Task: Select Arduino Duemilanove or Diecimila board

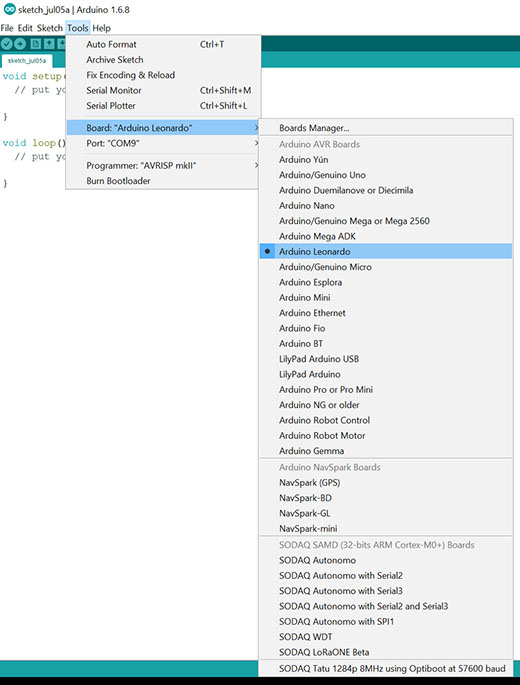Action: [386, 190]
